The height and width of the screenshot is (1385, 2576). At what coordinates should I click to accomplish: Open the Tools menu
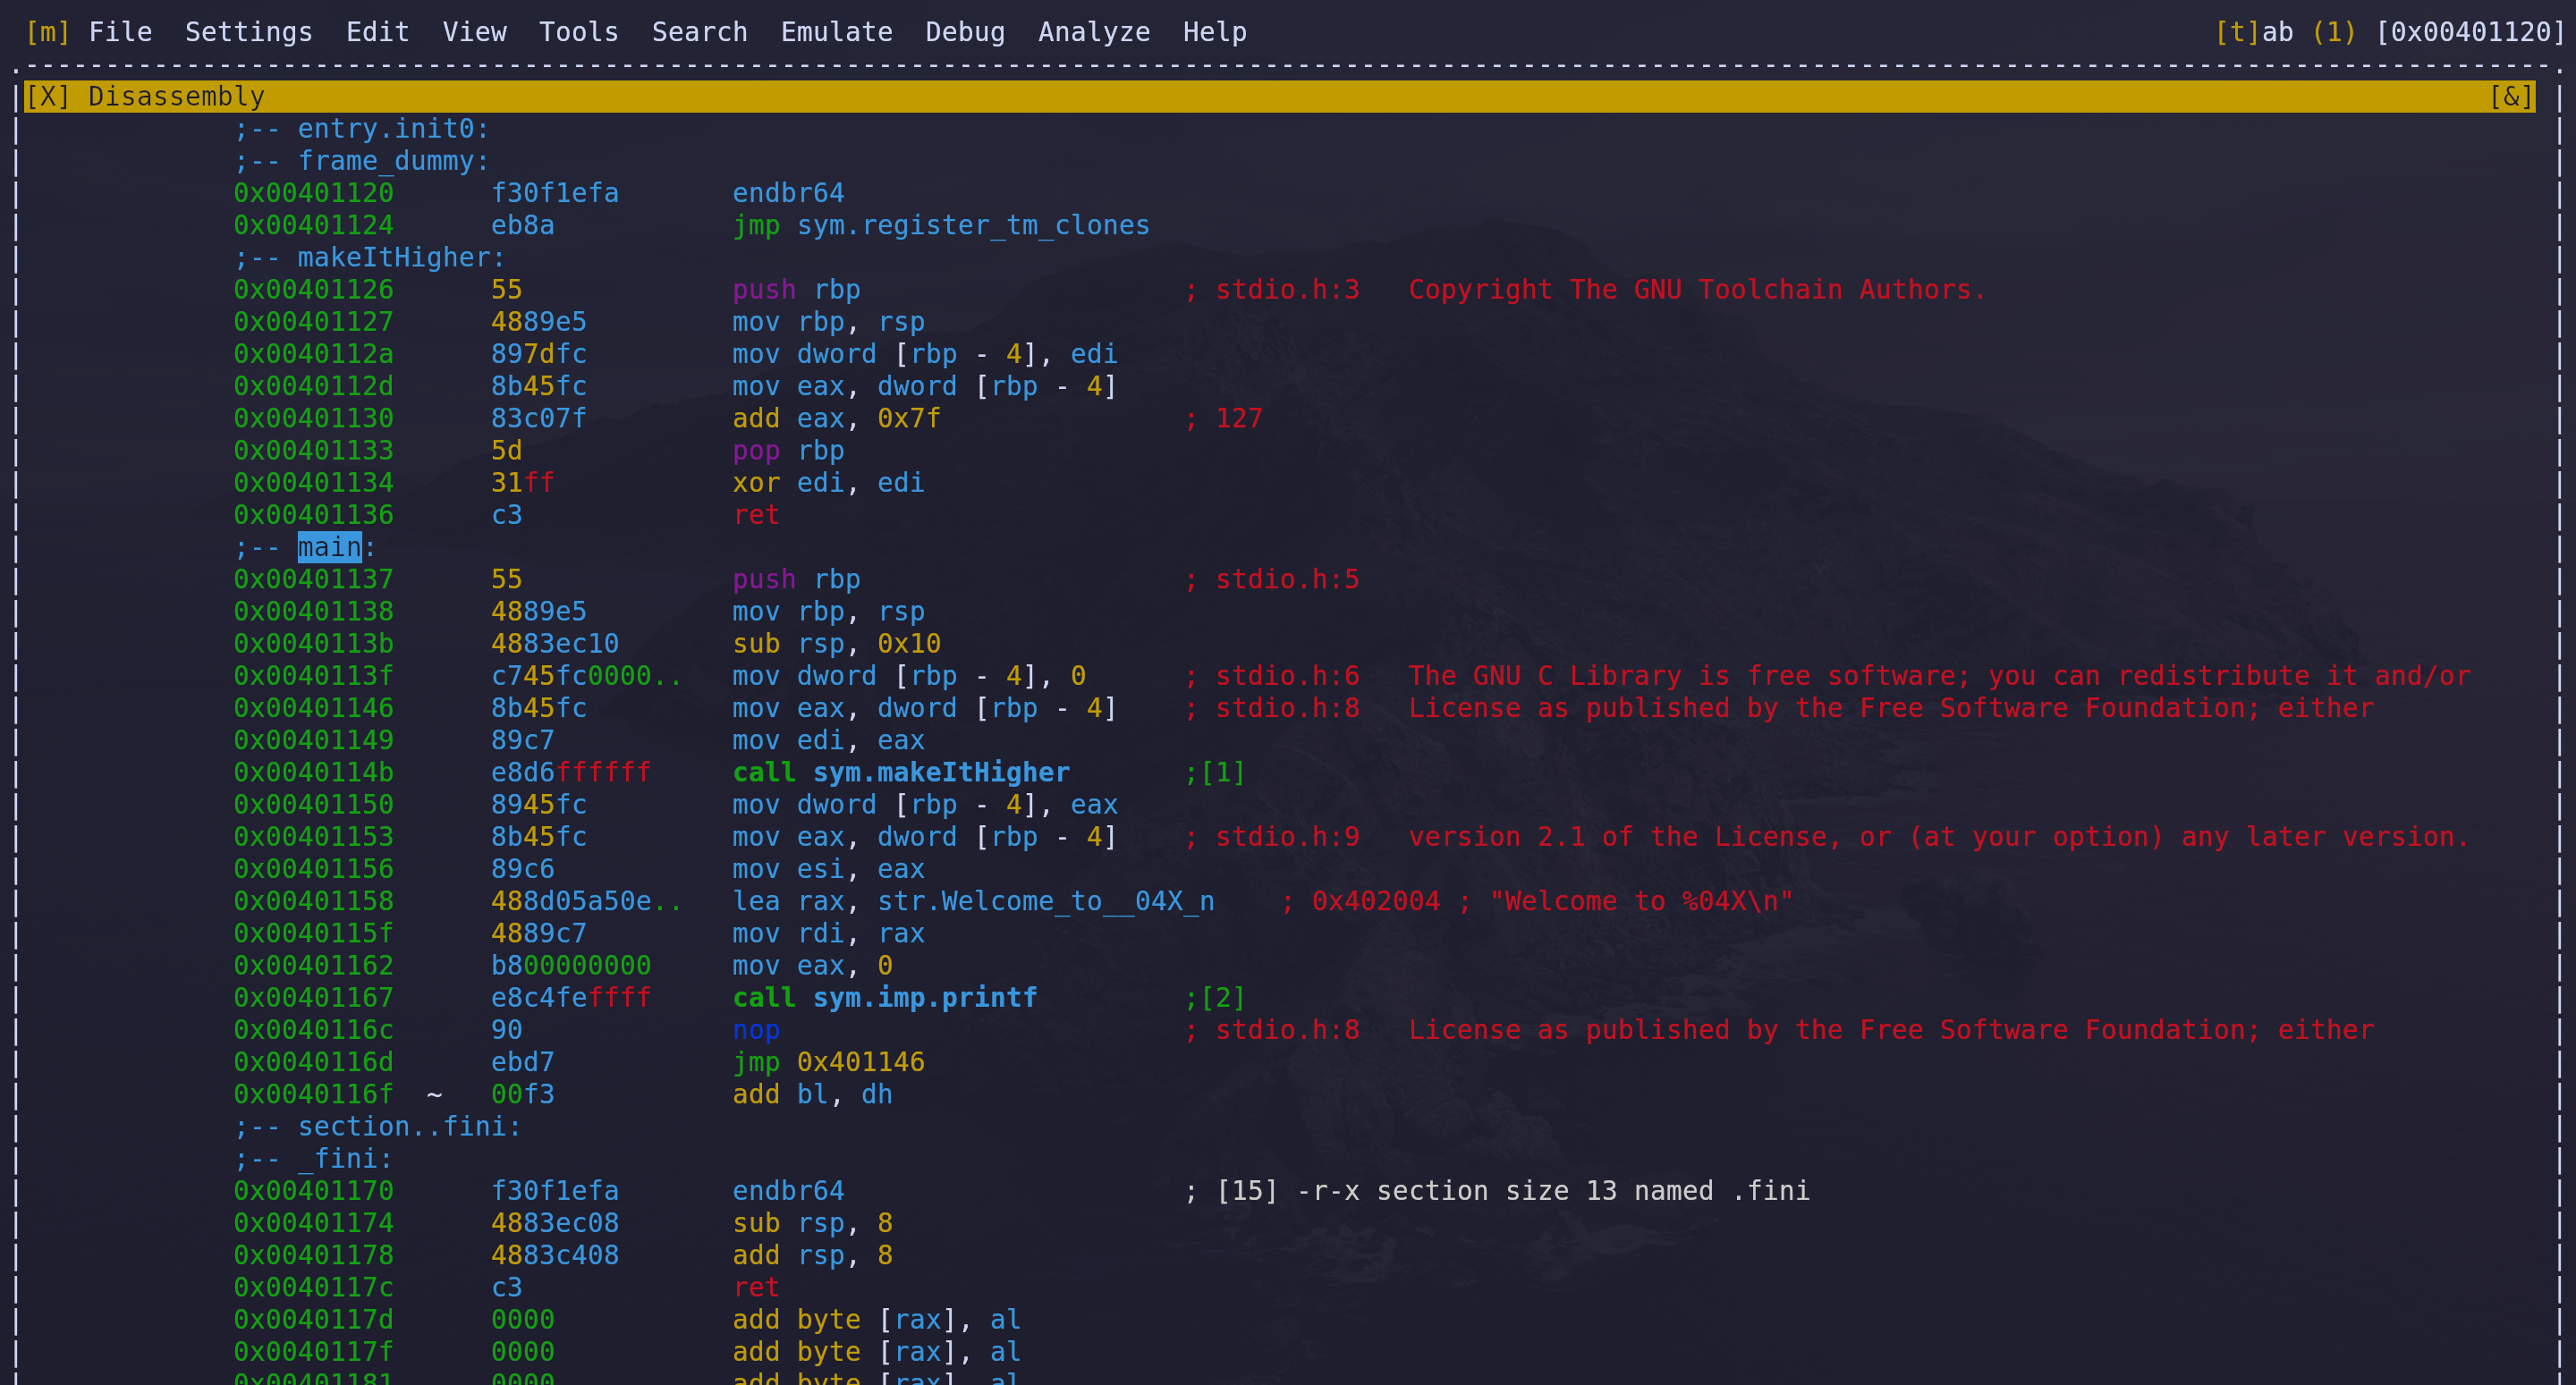(578, 32)
